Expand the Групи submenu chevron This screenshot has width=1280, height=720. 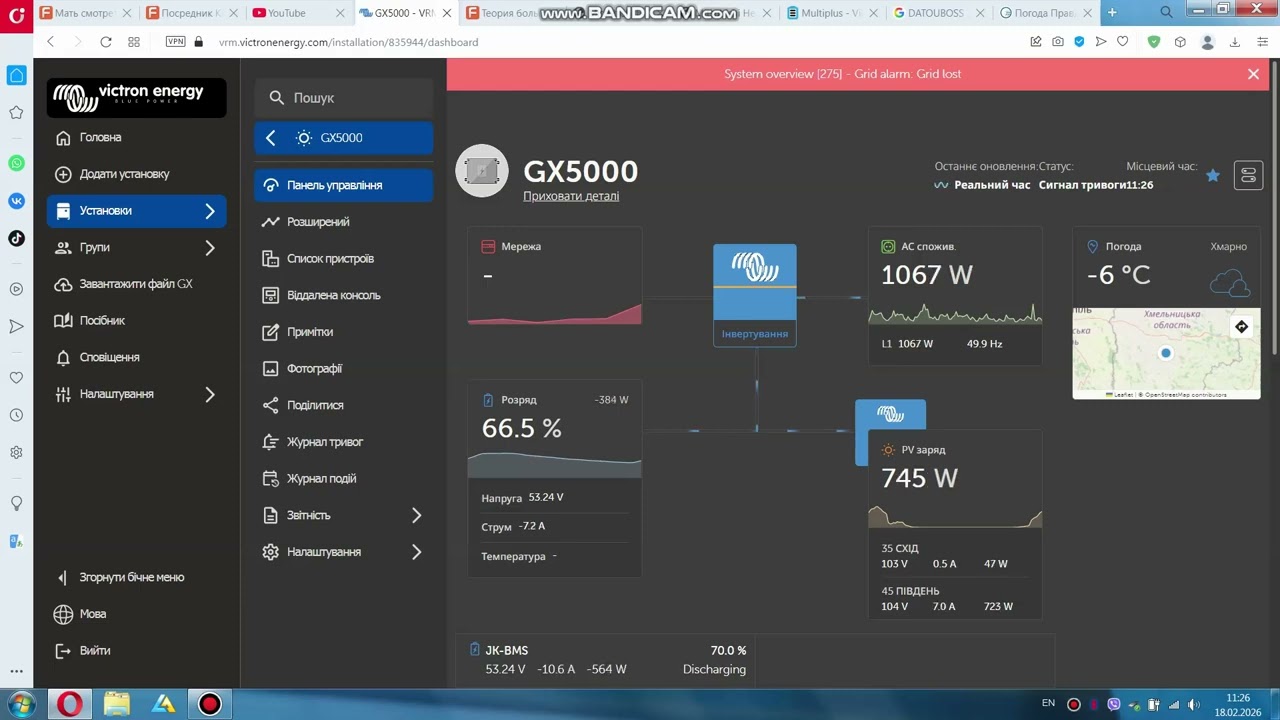[210, 247]
